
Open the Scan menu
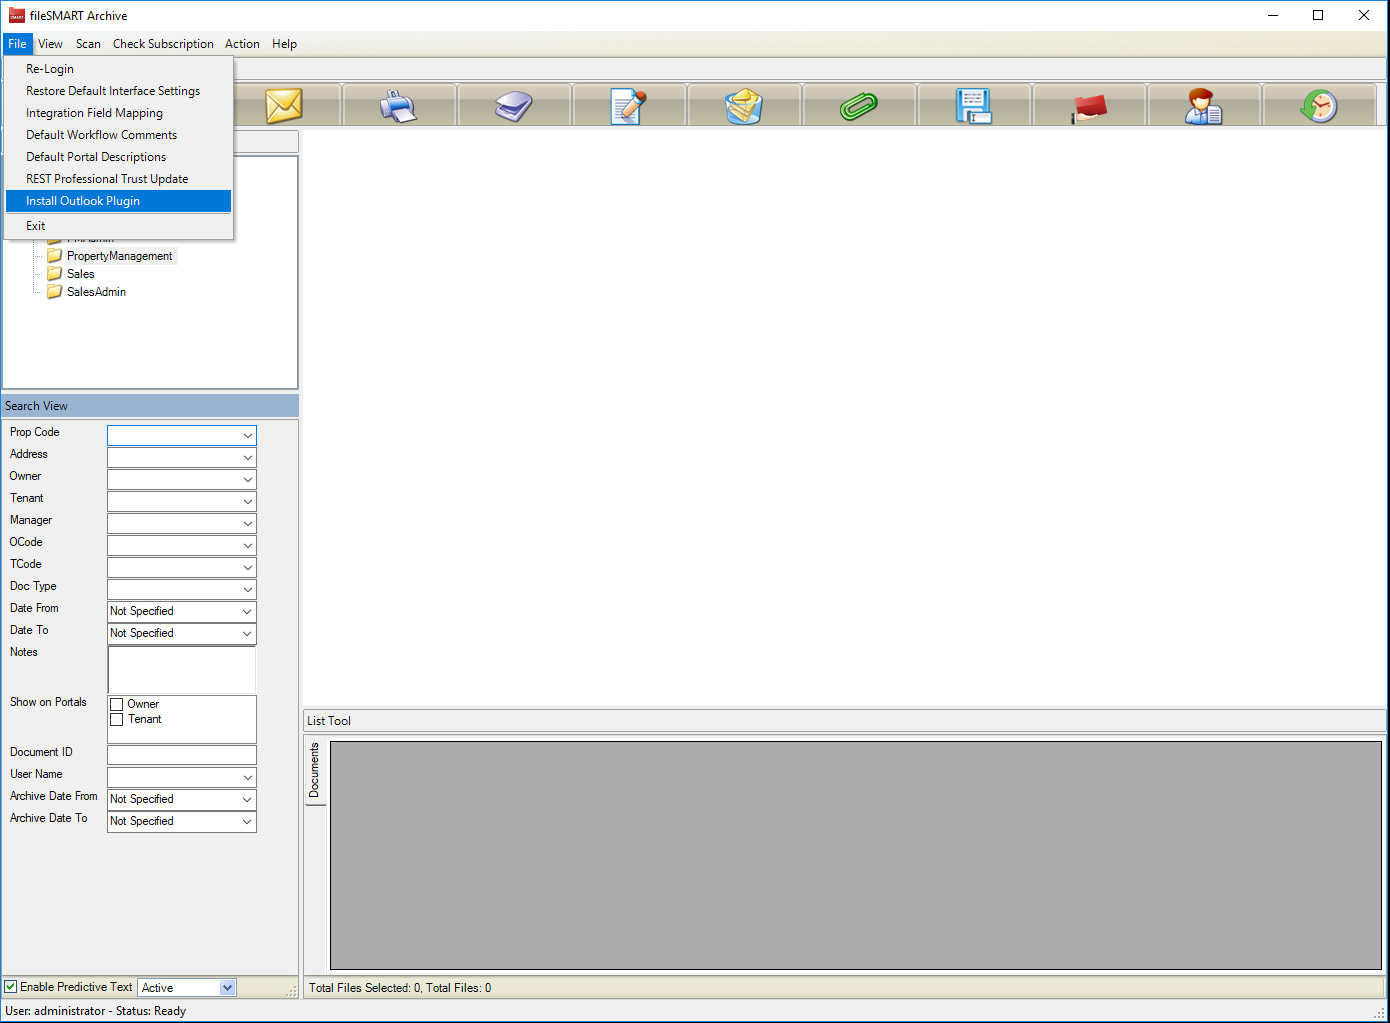(x=88, y=44)
